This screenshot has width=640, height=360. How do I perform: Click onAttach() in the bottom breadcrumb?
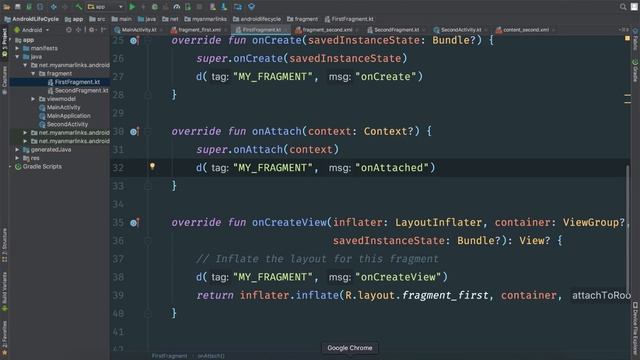[x=211, y=356]
